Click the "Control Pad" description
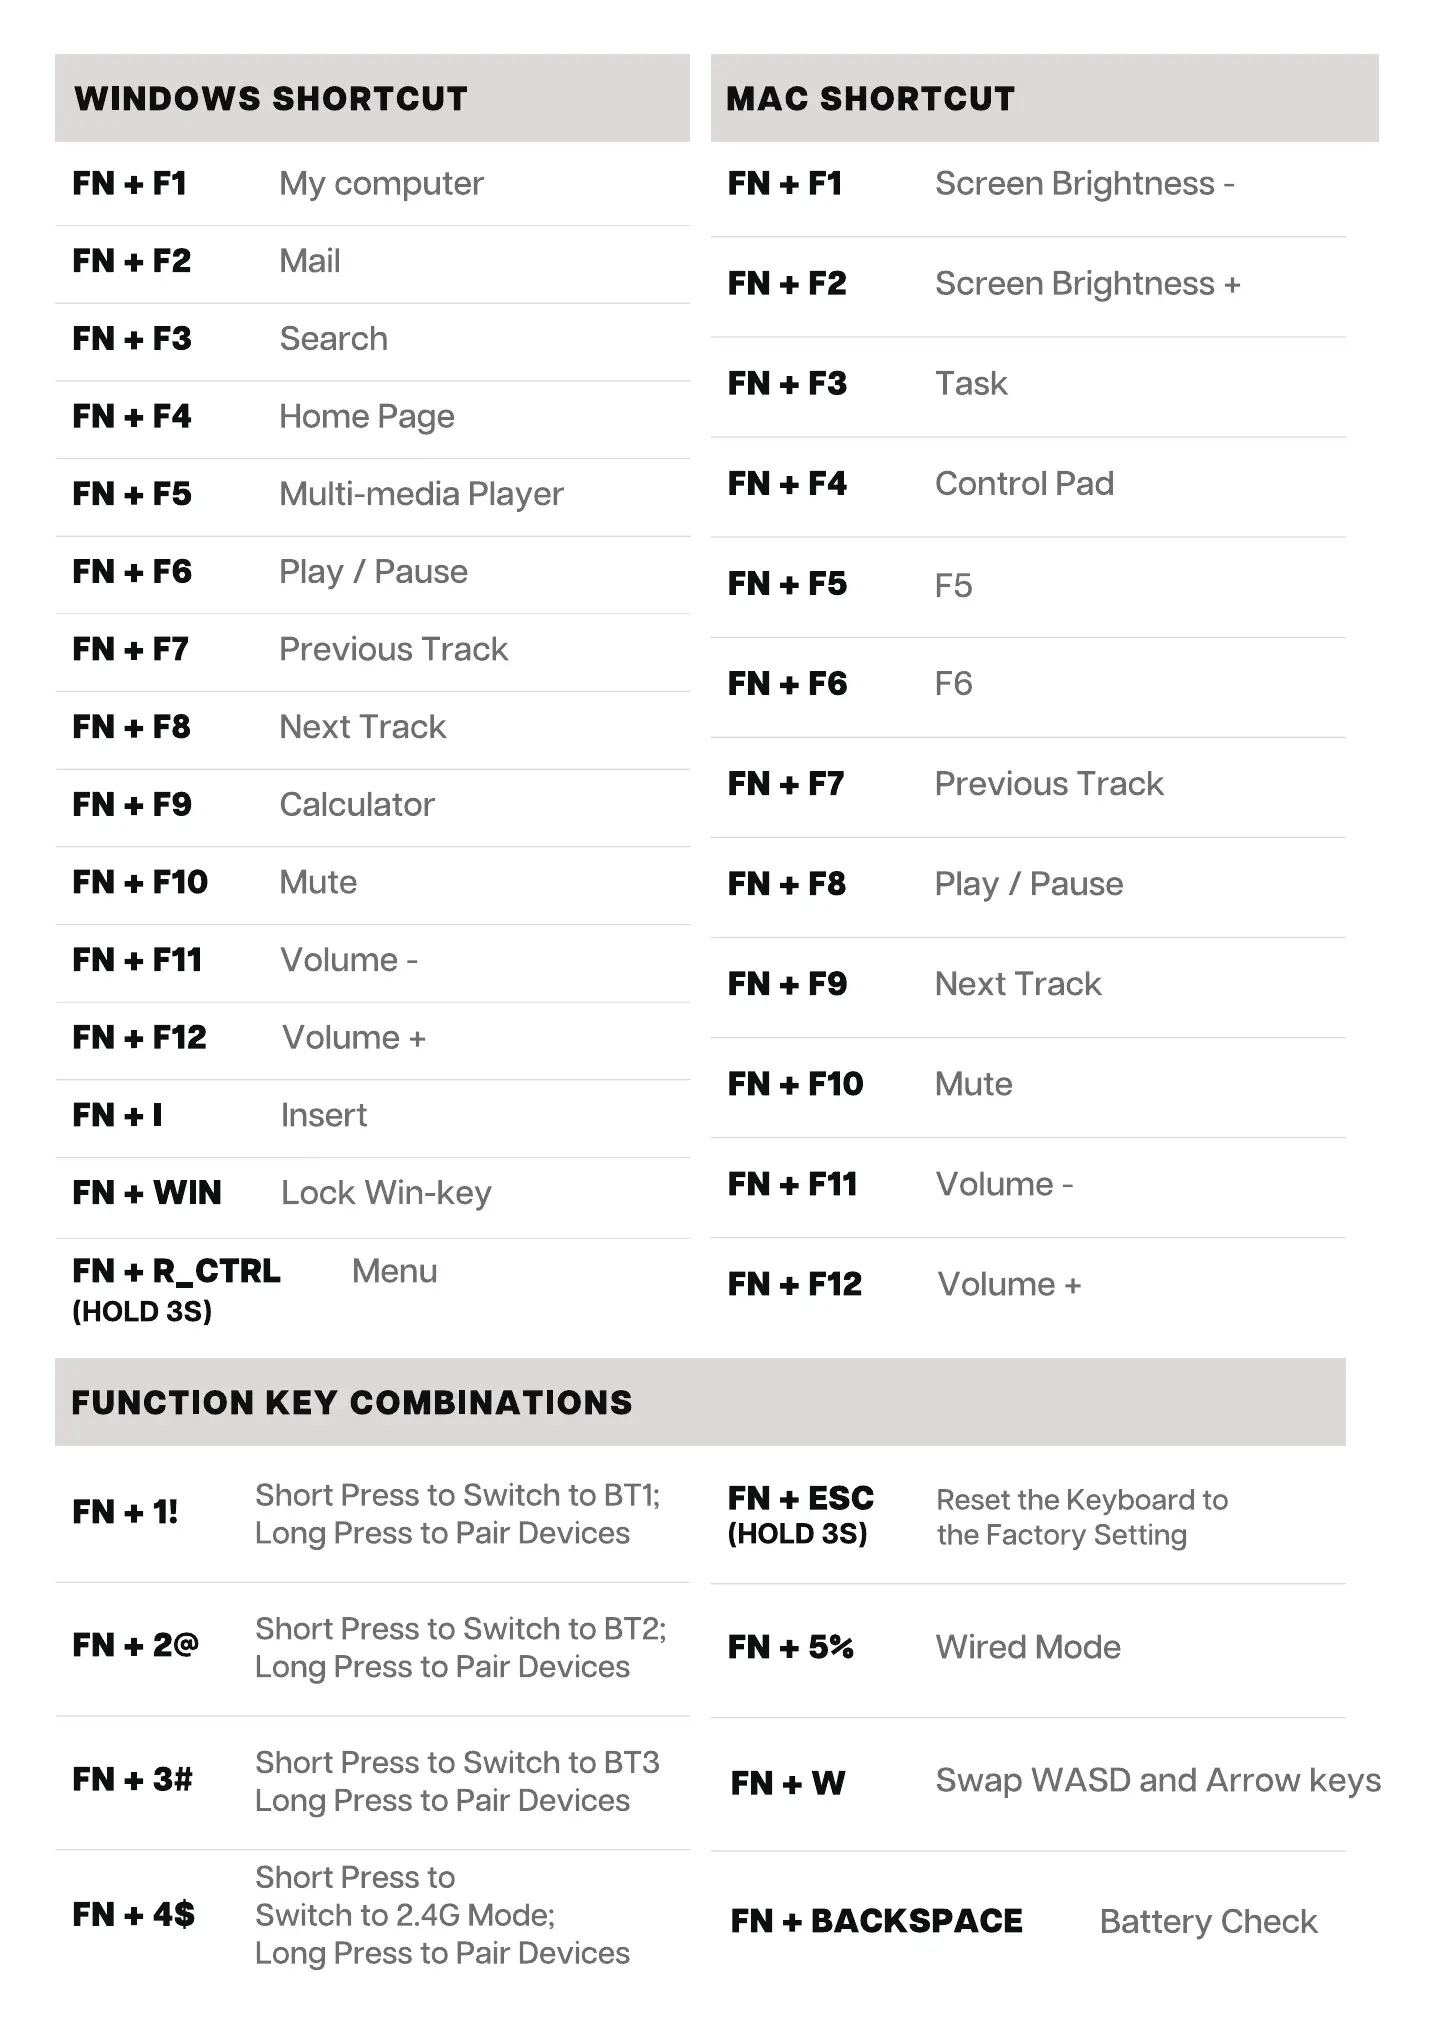 pyautogui.click(x=1024, y=484)
